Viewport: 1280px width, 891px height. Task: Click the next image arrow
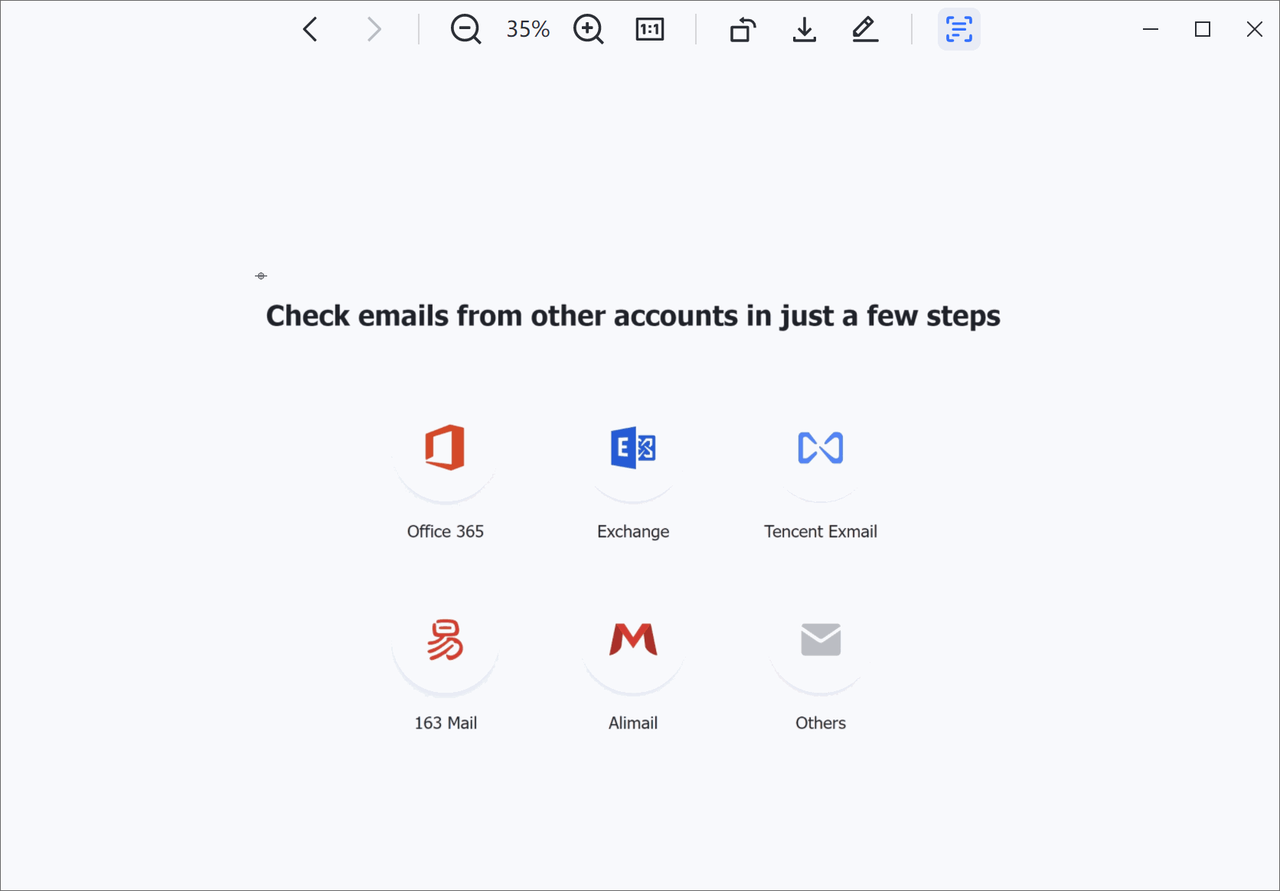[x=374, y=30]
